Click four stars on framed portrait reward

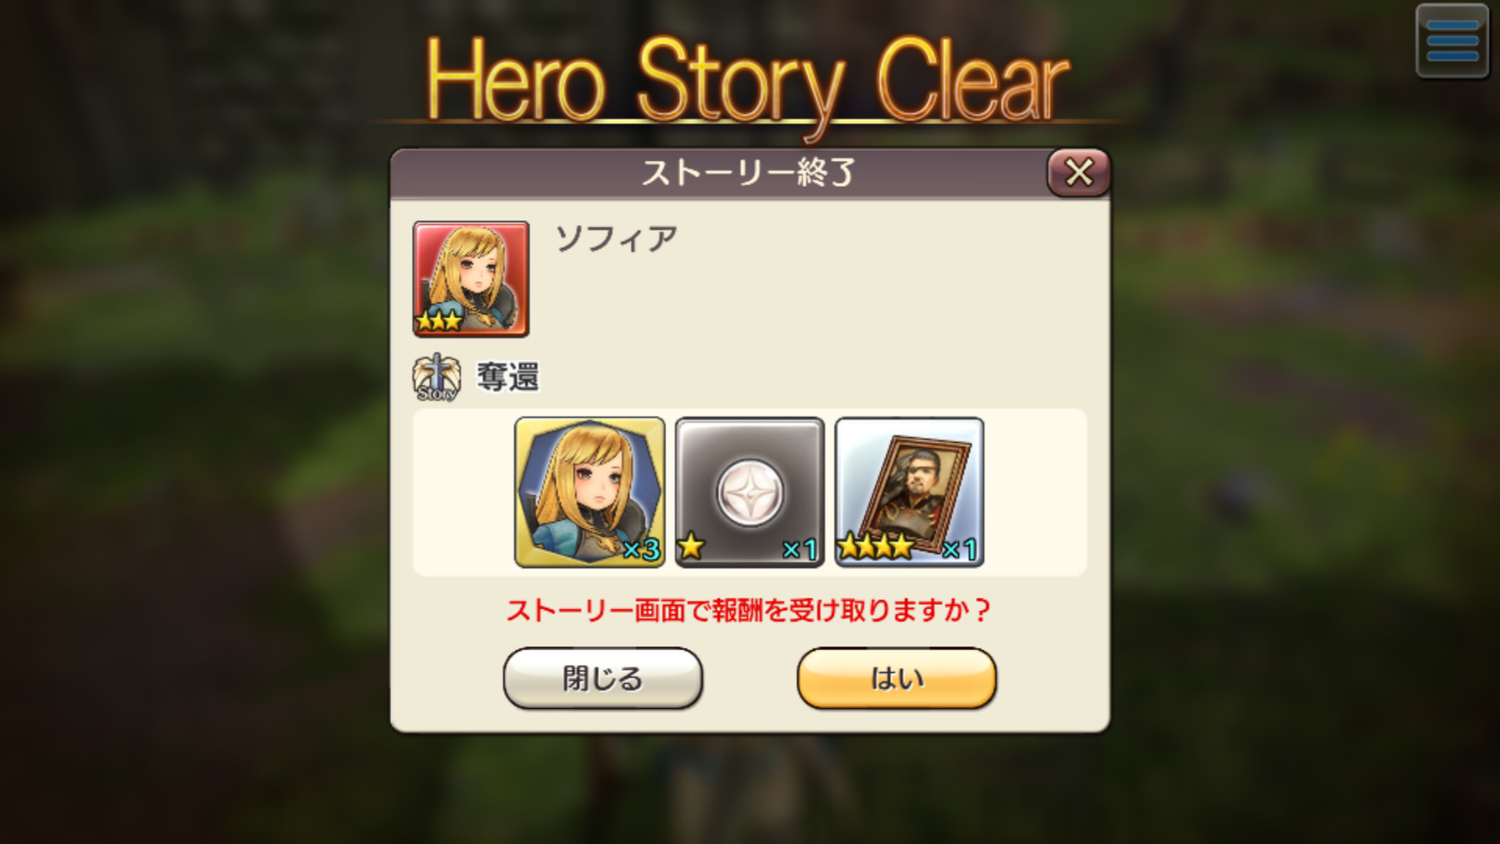click(x=875, y=546)
